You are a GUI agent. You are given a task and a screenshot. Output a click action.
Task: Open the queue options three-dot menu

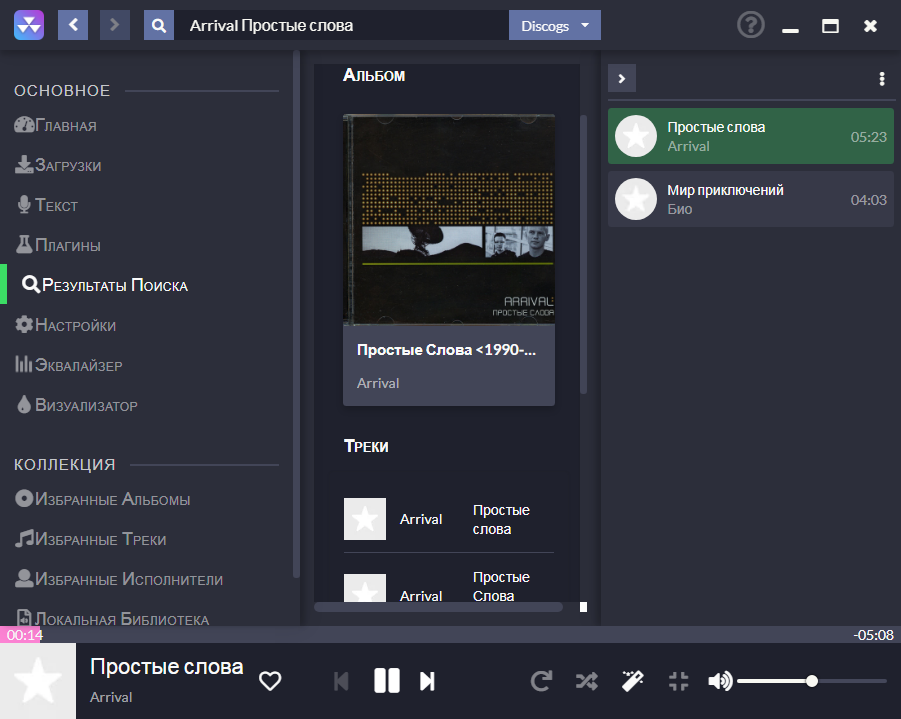pos(881,79)
